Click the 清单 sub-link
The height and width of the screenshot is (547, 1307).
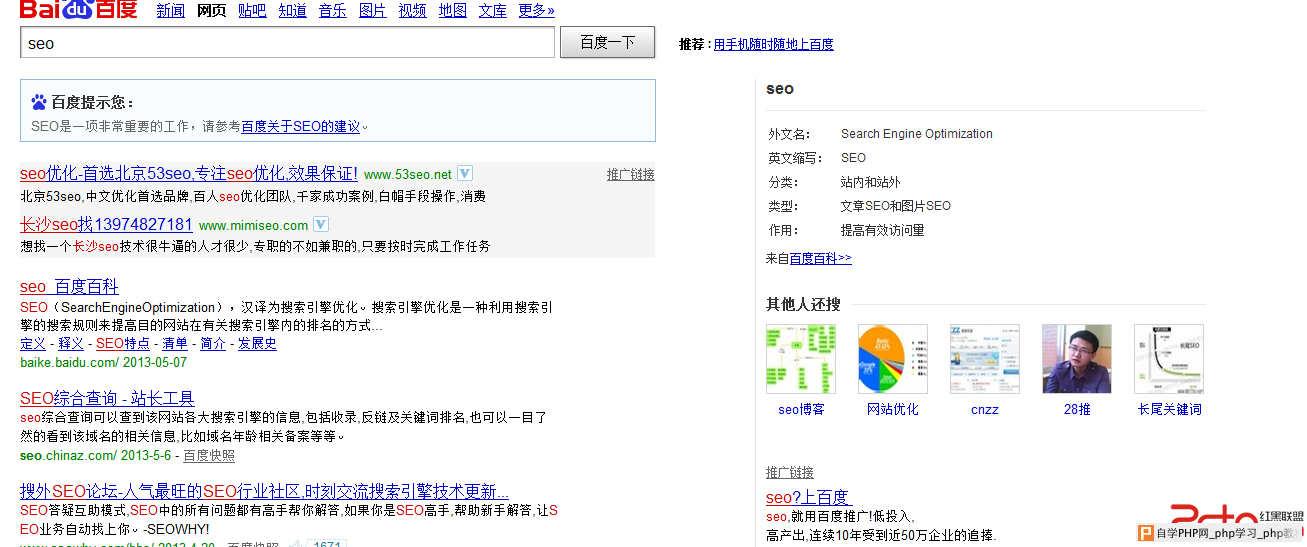[175, 343]
